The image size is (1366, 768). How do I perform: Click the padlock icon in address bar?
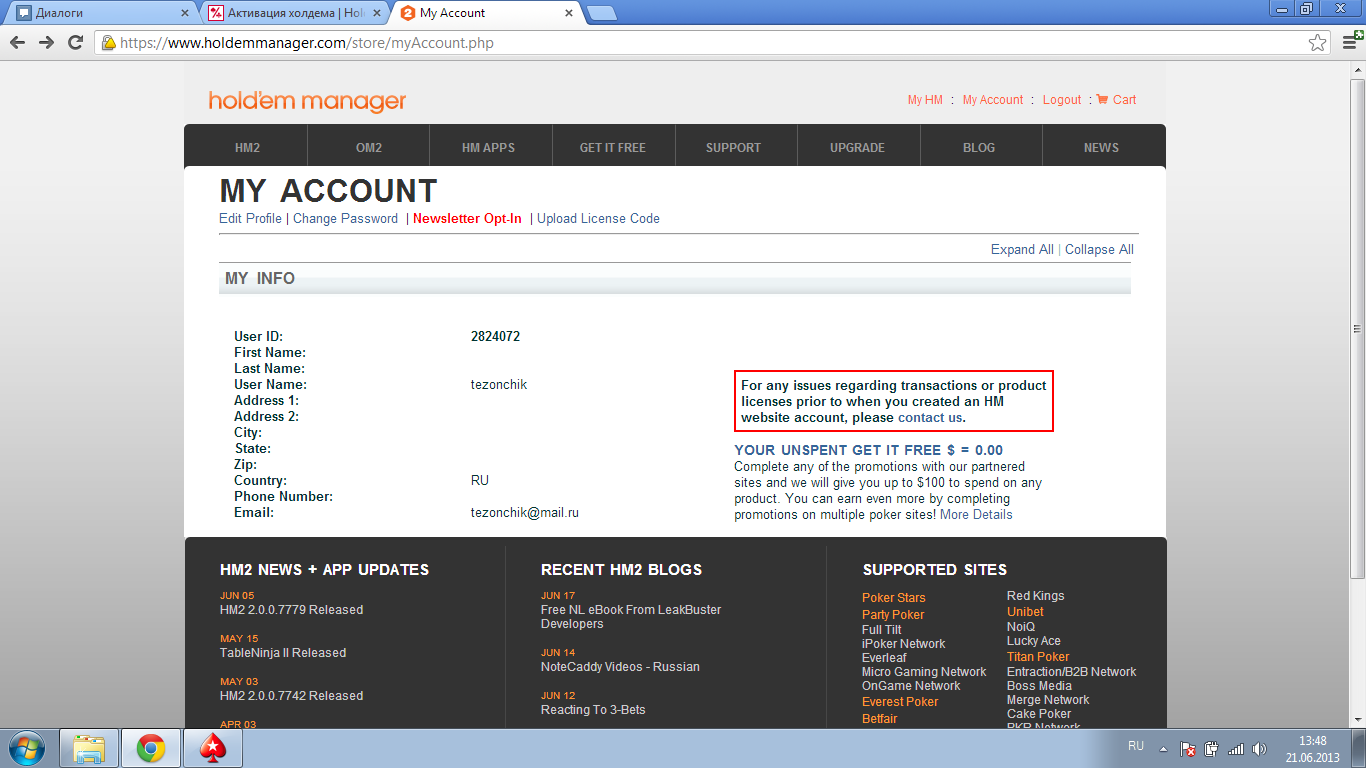108,43
